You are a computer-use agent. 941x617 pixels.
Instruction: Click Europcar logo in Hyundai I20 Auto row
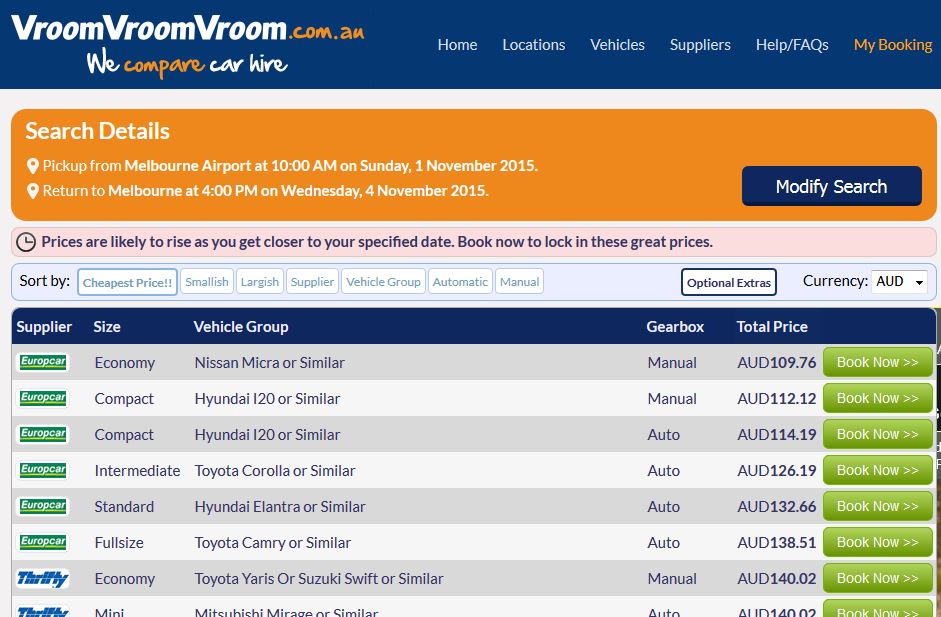click(x=43, y=434)
